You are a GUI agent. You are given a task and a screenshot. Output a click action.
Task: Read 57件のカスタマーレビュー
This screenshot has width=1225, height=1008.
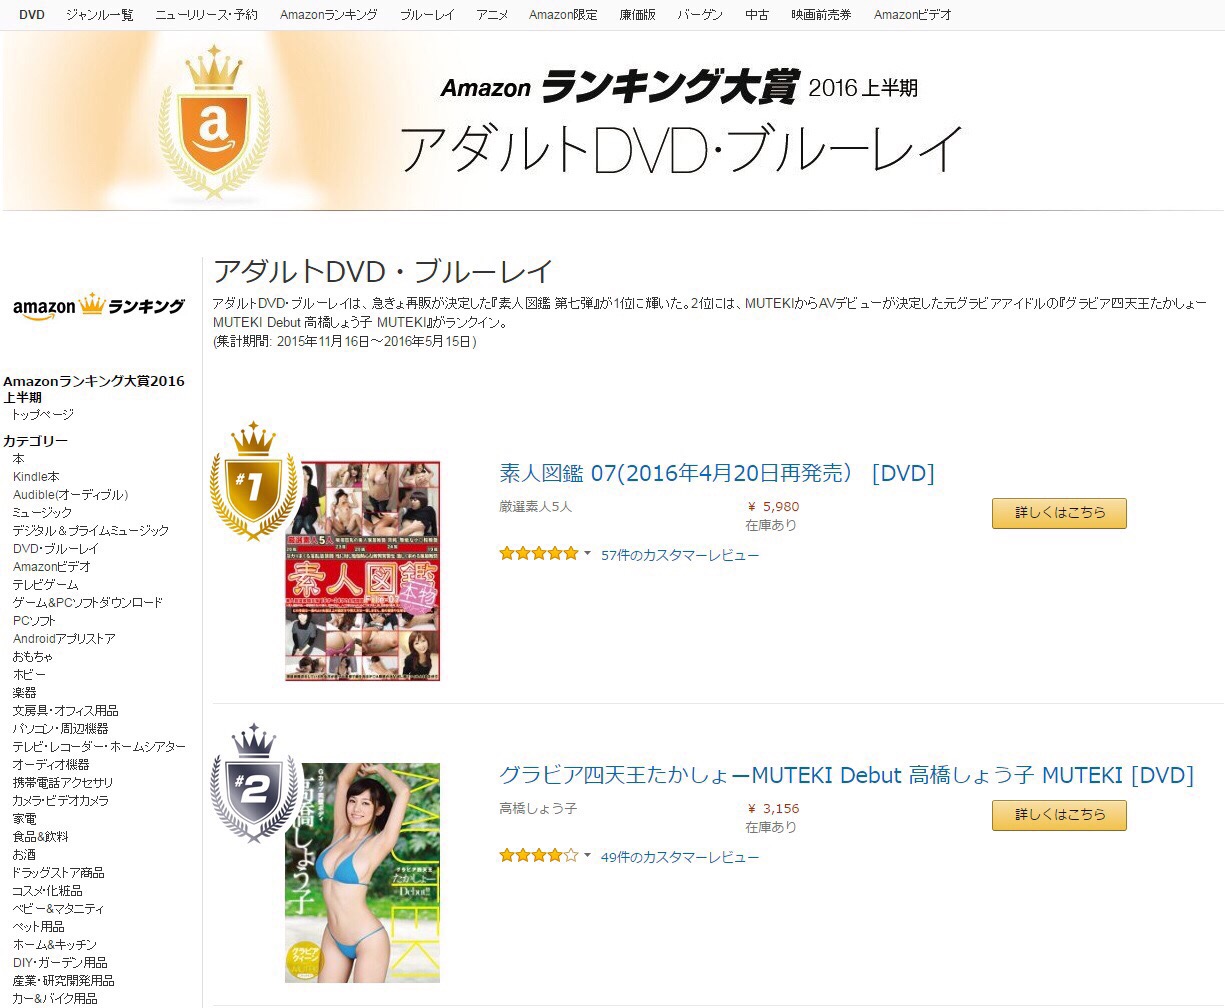[680, 555]
